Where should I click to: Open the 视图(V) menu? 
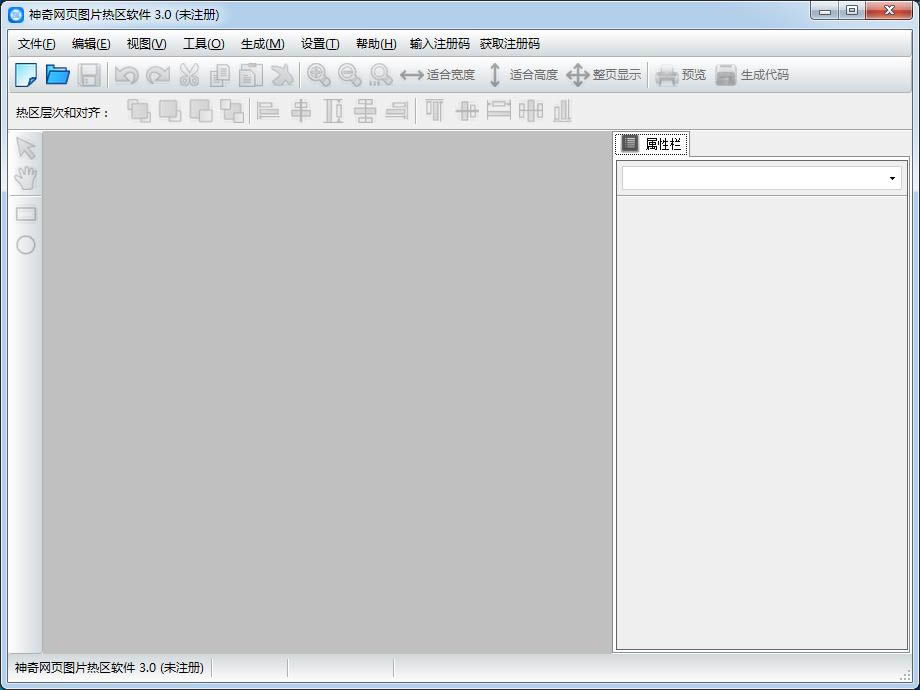[x=147, y=44]
